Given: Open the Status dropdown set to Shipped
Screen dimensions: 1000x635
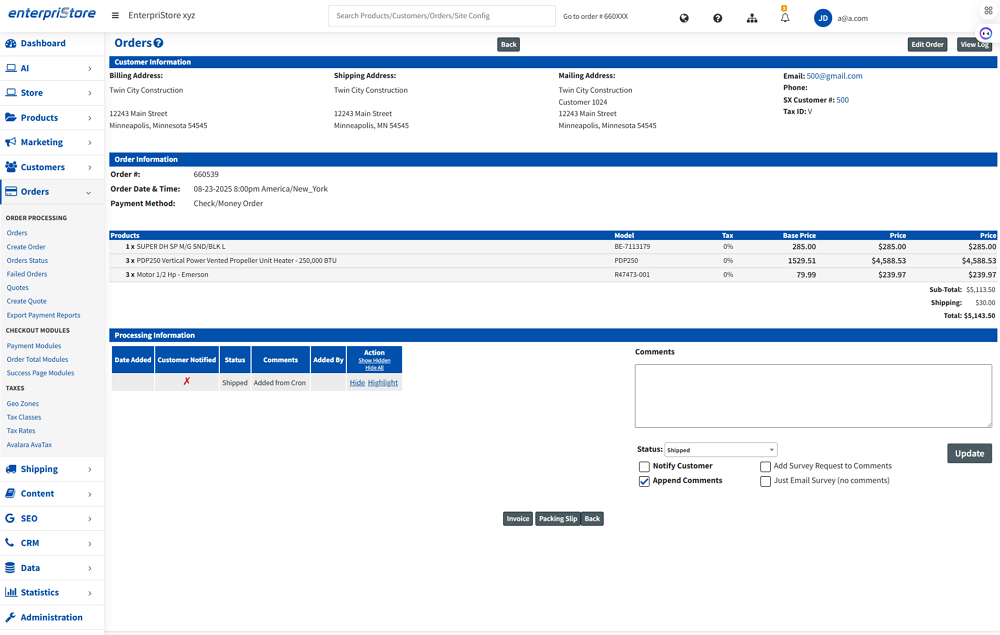Looking at the screenshot, I should pos(720,450).
